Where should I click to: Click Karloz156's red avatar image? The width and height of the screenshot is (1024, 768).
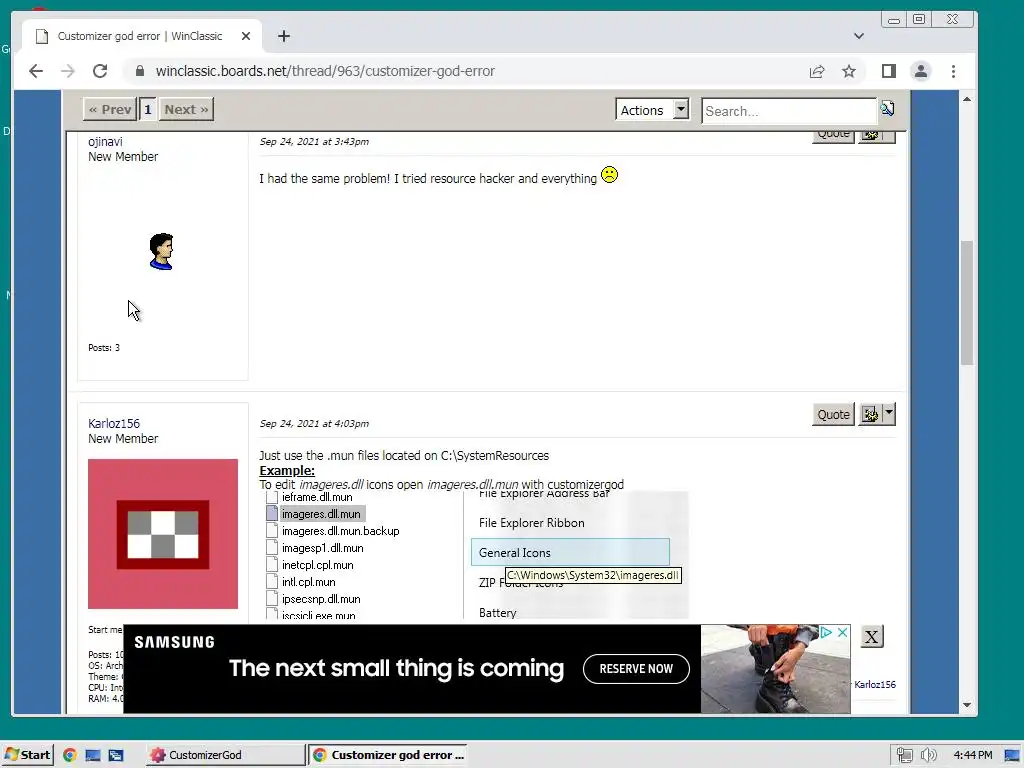163,534
